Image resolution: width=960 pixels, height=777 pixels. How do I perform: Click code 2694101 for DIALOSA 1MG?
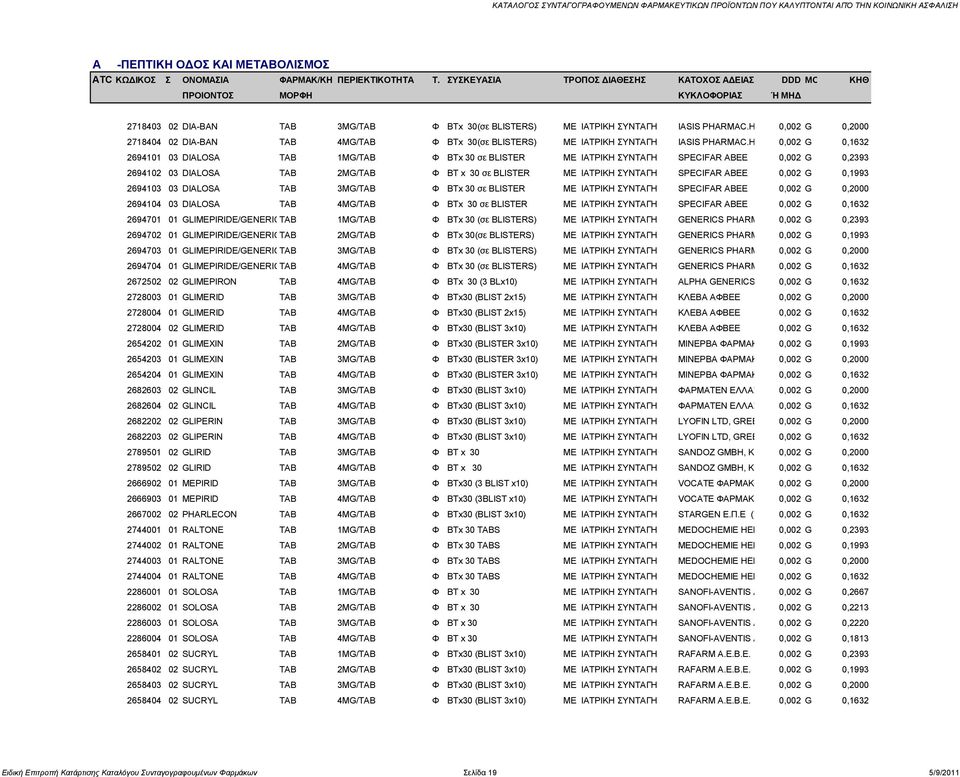click(144, 157)
